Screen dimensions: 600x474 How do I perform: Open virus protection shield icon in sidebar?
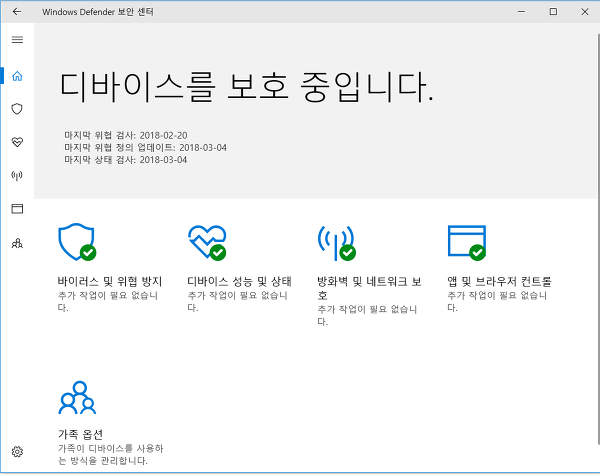[17, 109]
